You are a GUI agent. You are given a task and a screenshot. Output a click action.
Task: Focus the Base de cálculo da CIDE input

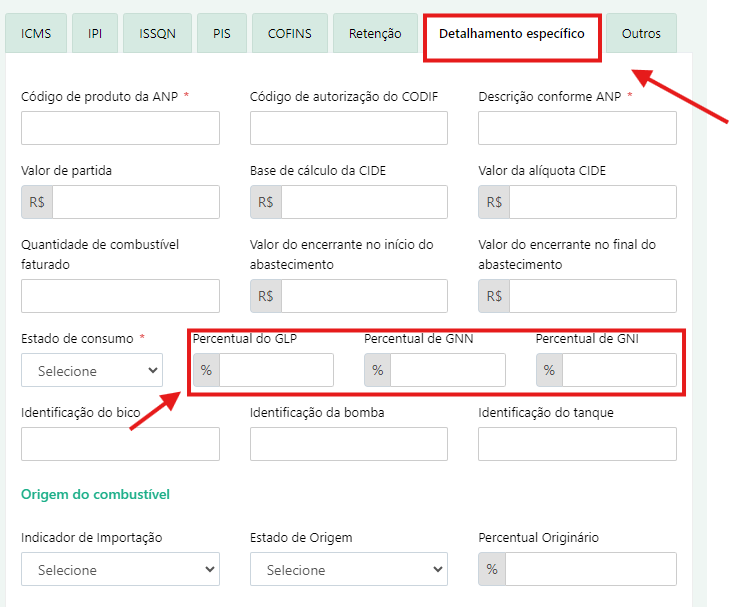coord(365,202)
